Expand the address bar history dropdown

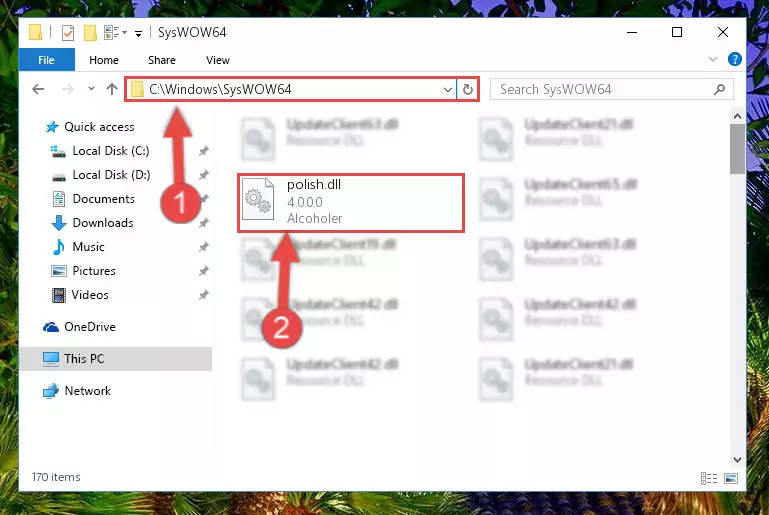pyautogui.click(x=447, y=89)
